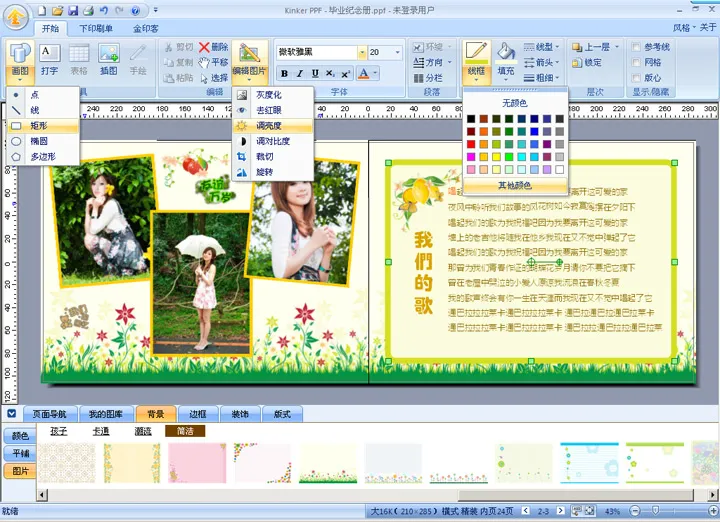Click the 打字 text tool icon
Viewport: 720px width, 522px height.
pos(49,57)
